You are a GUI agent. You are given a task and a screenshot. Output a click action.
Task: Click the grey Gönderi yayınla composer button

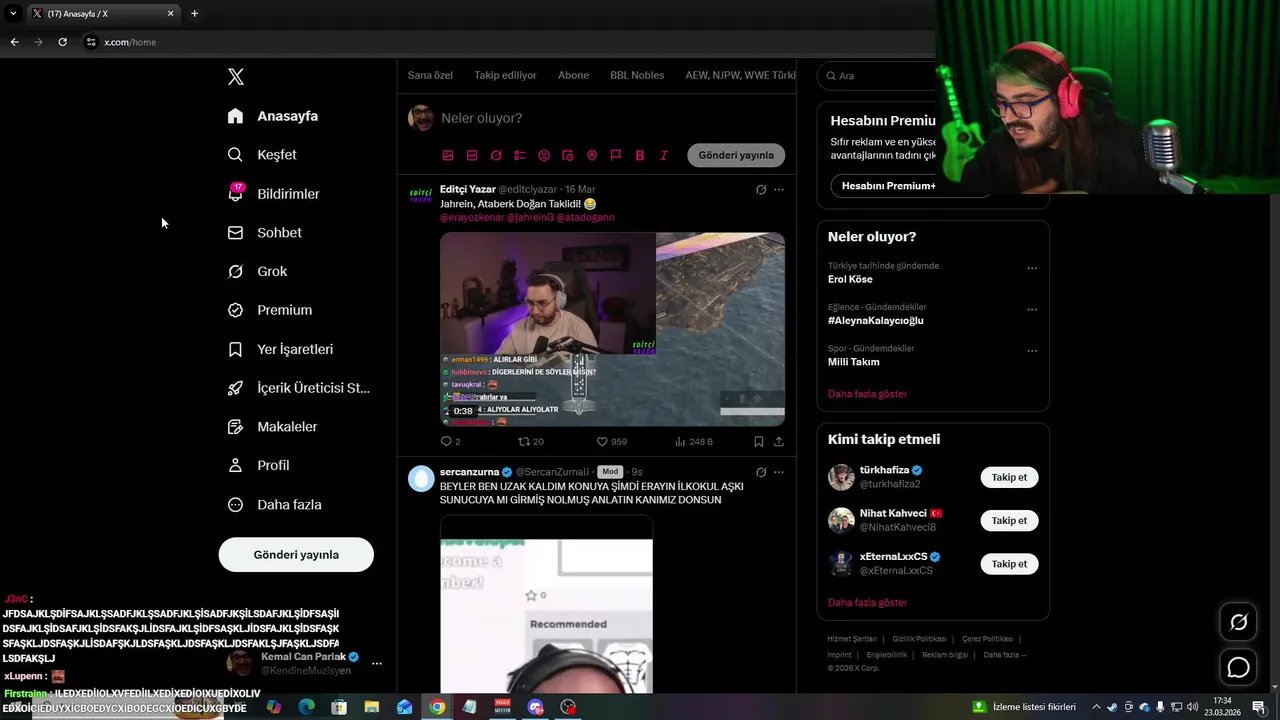(736, 156)
